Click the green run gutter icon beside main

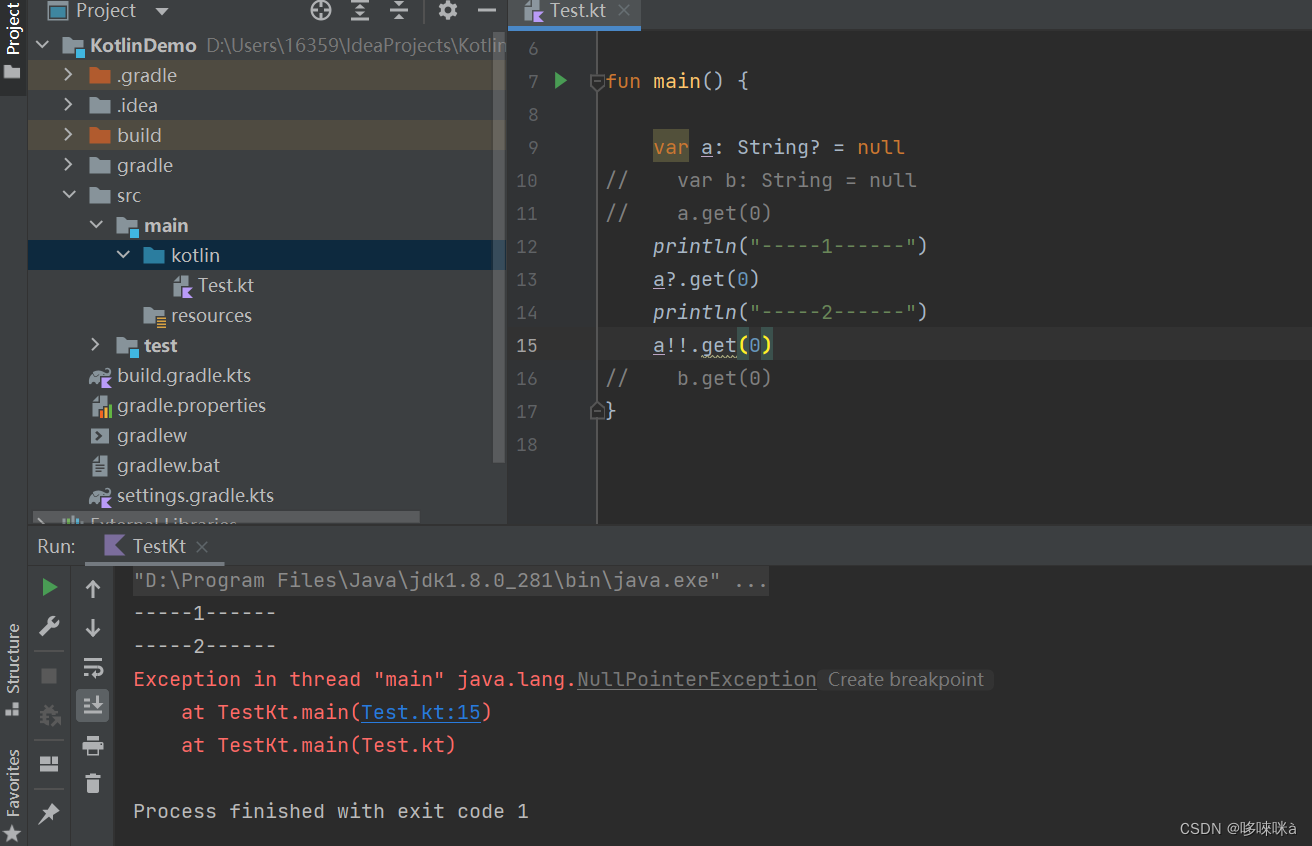561,80
